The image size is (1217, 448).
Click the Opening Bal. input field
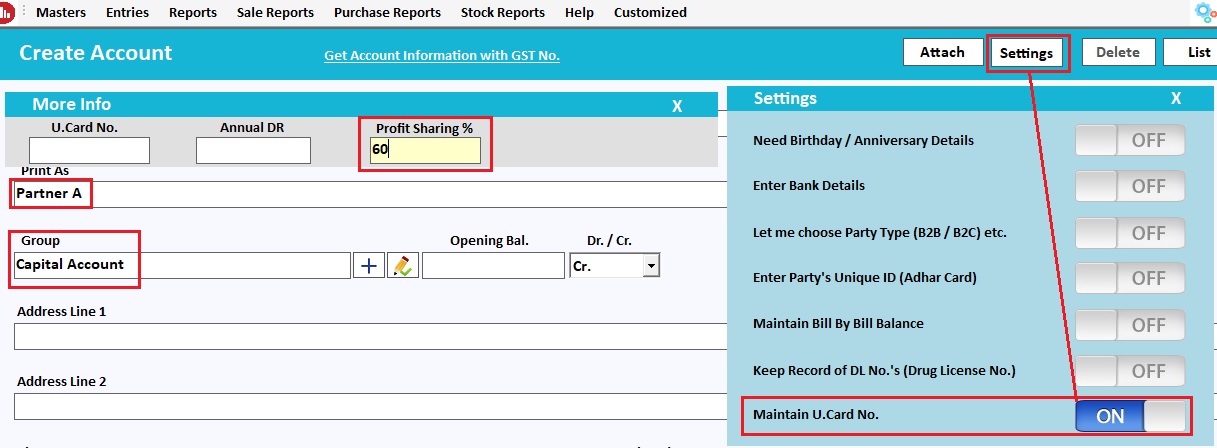[493, 266]
